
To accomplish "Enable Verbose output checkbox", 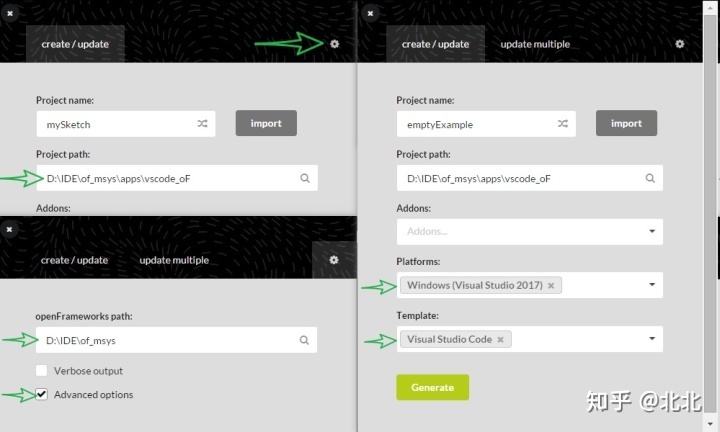I will tap(41, 370).
